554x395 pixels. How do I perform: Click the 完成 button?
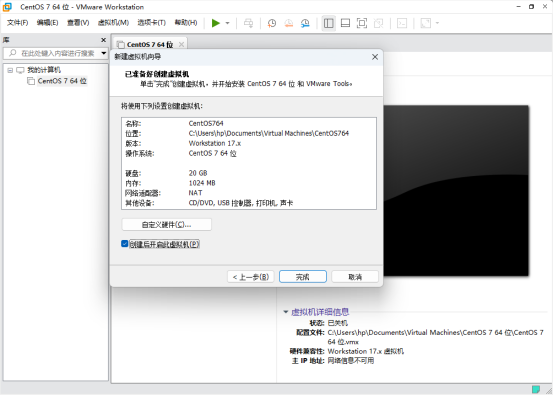(x=303, y=277)
